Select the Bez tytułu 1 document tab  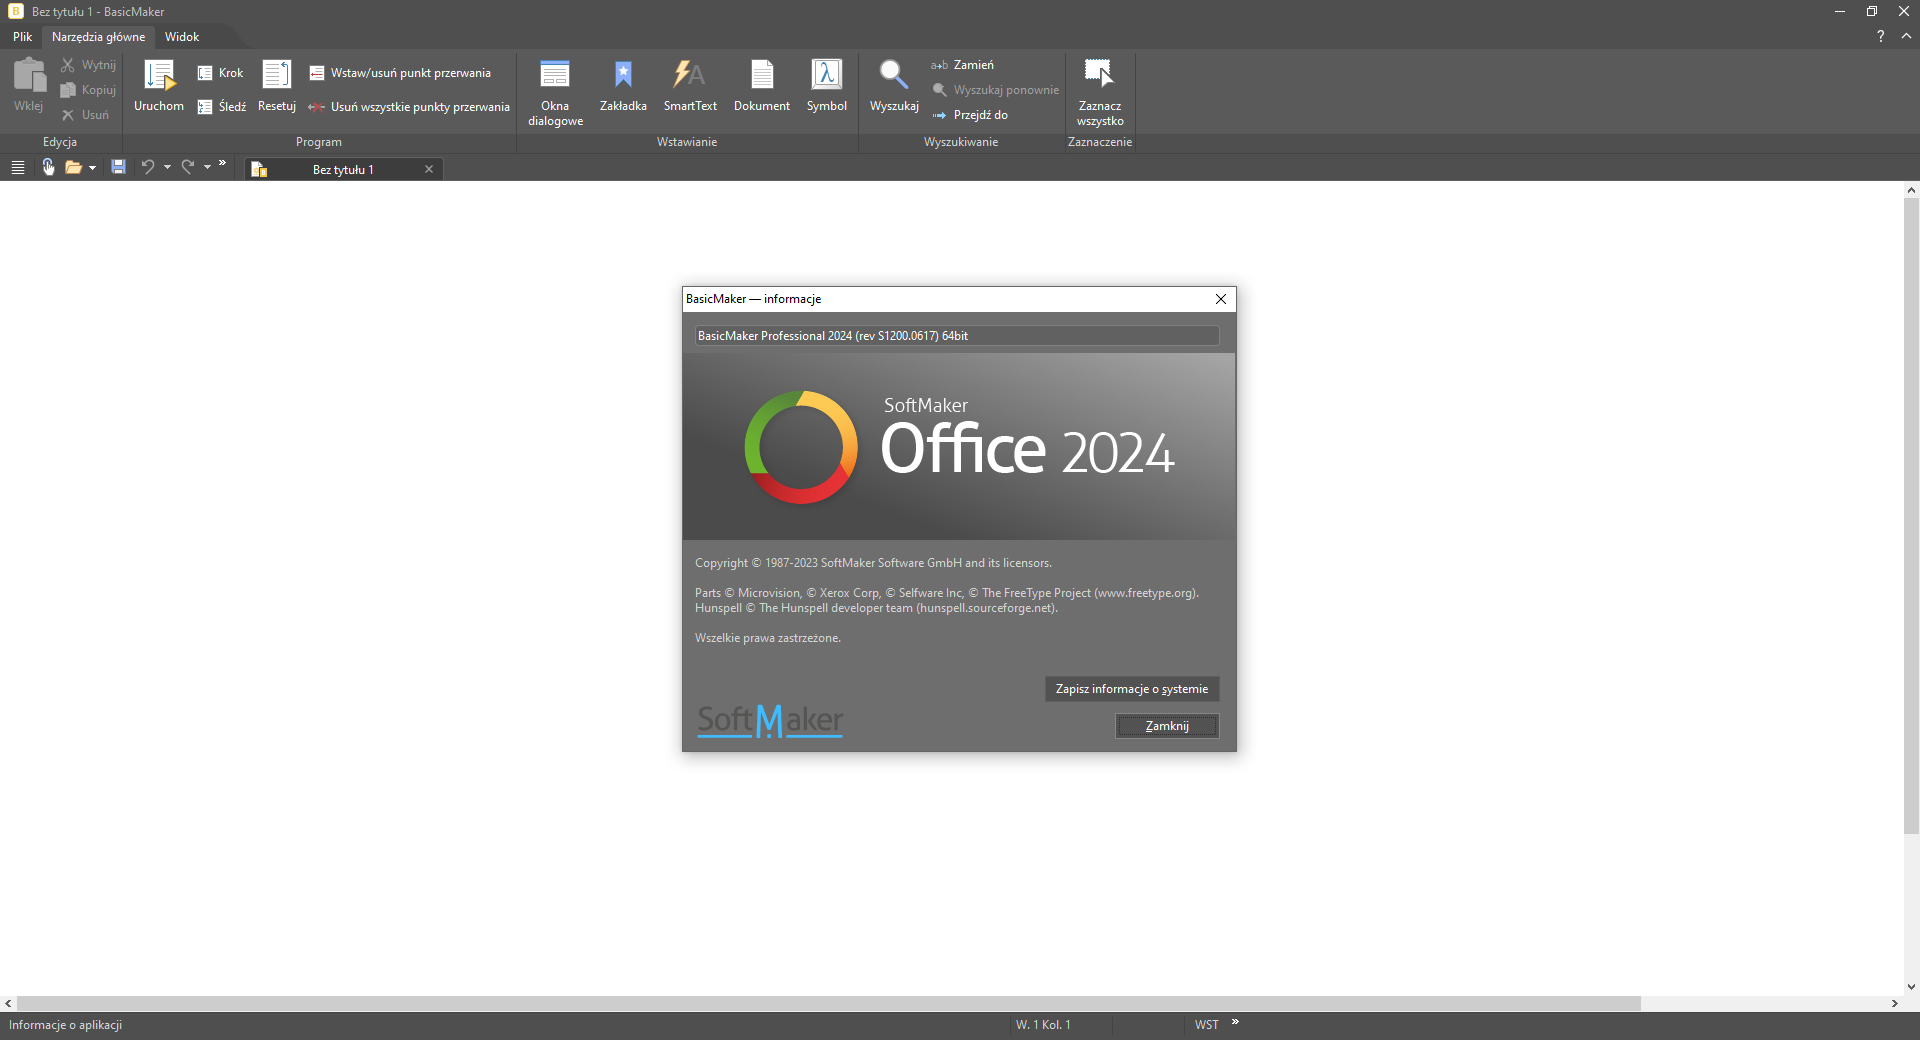343,170
